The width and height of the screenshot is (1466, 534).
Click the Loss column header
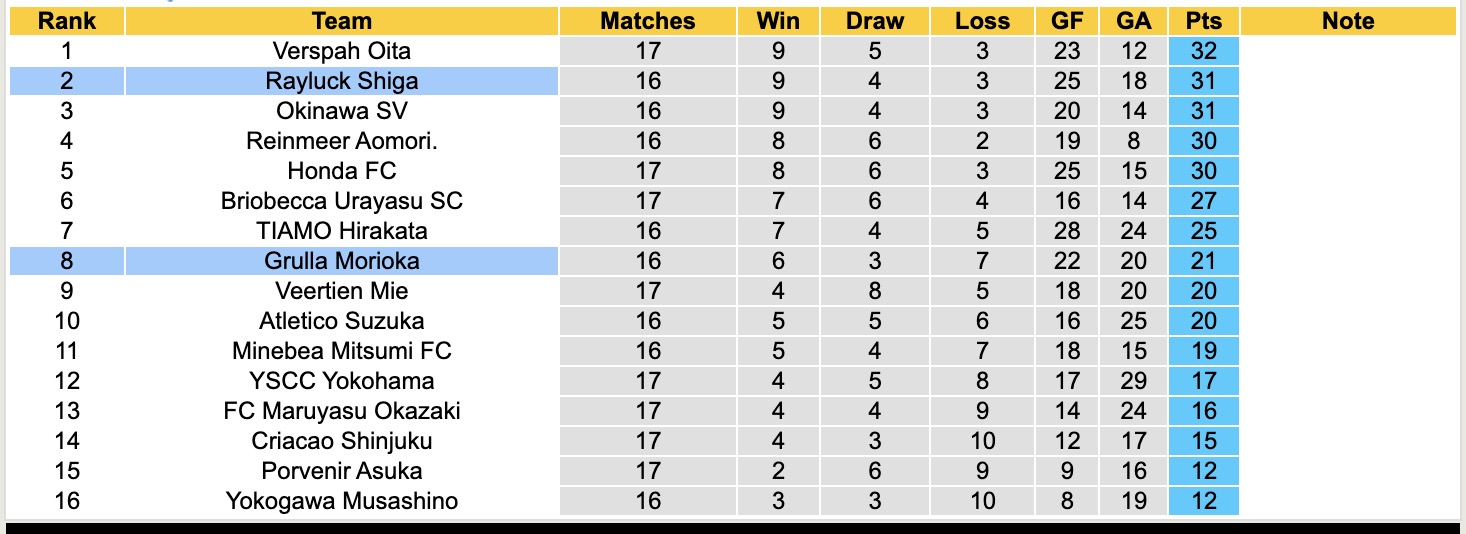pyautogui.click(x=982, y=21)
